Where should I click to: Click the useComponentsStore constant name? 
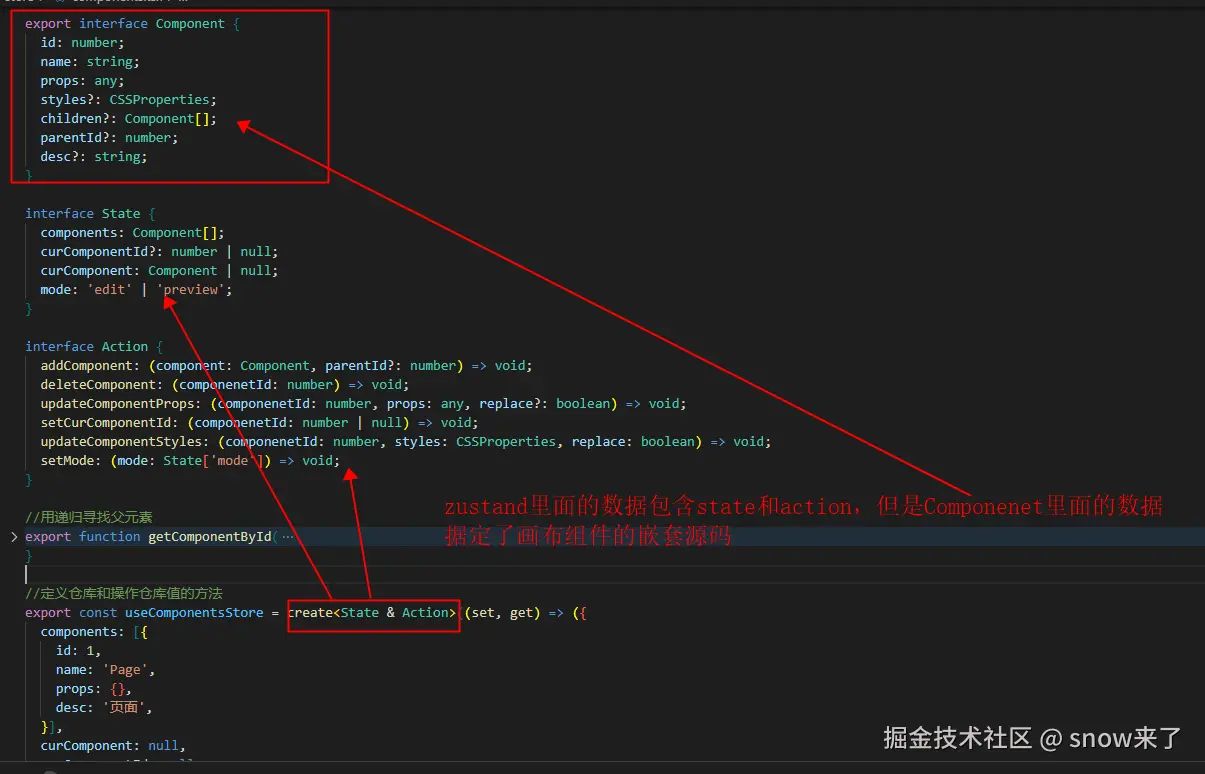pyautogui.click(x=194, y=613)
